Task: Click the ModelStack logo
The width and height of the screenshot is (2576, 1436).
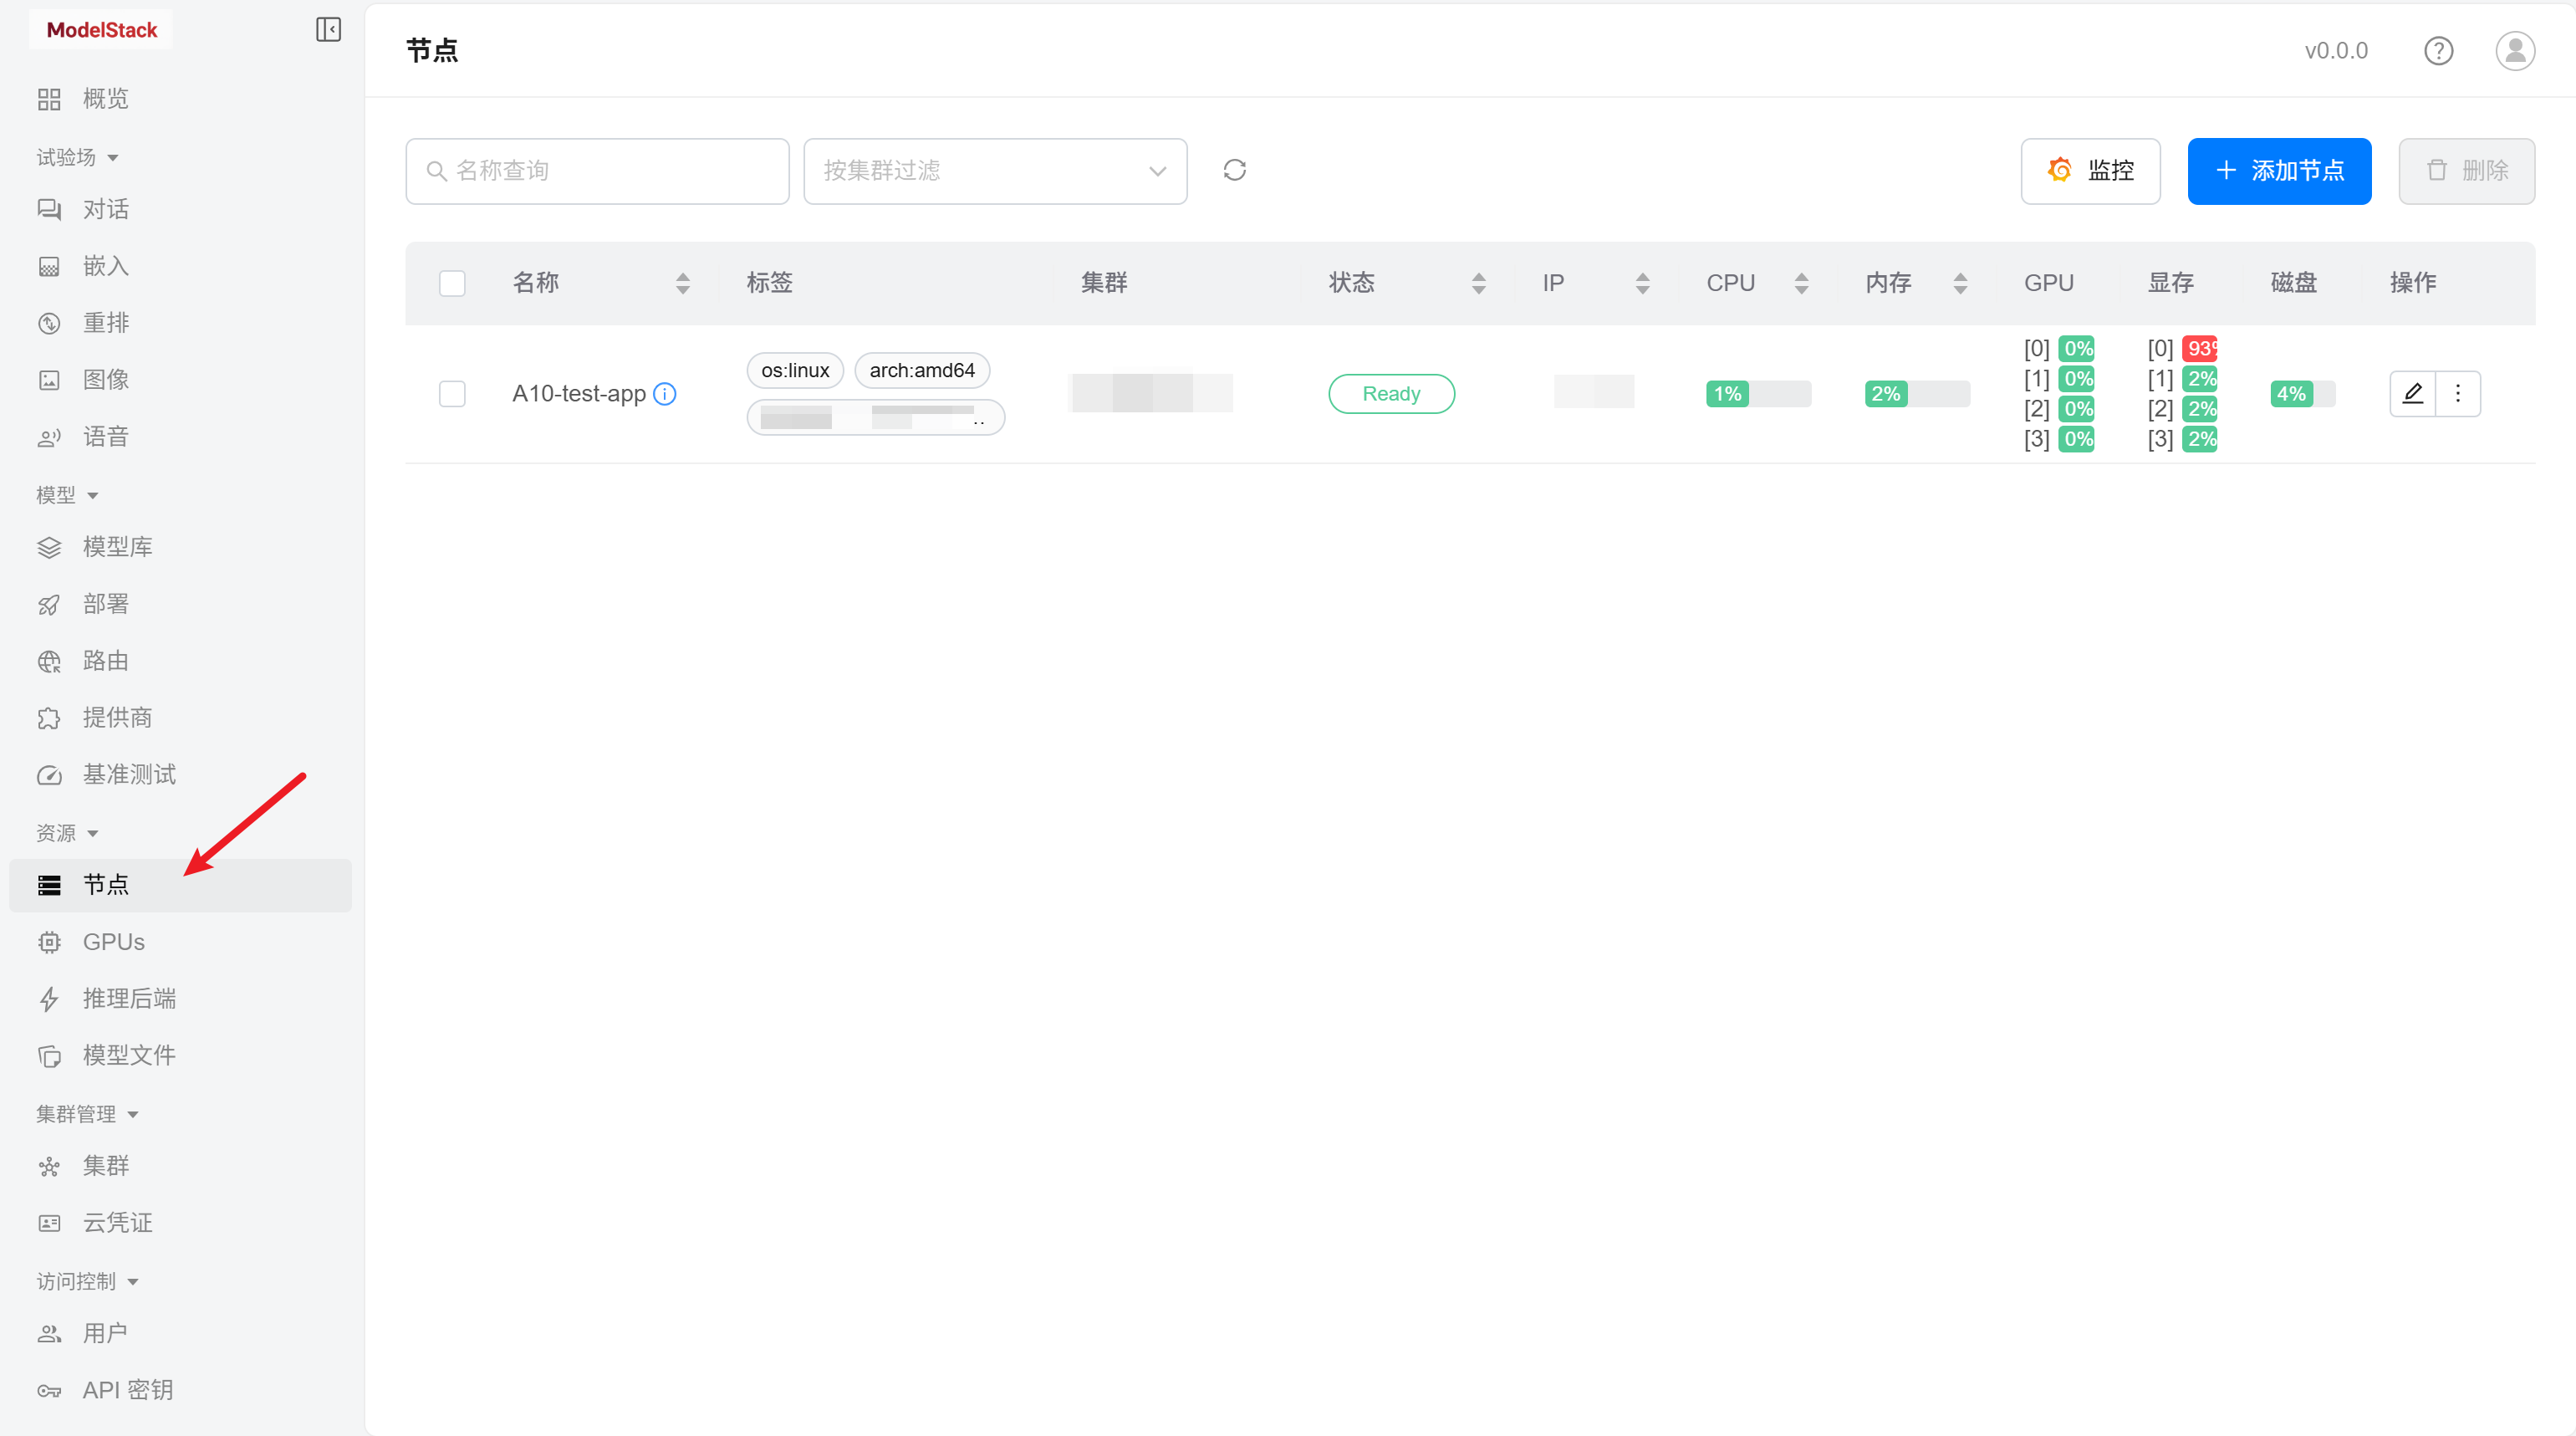Action: click(x=102, y=30)
